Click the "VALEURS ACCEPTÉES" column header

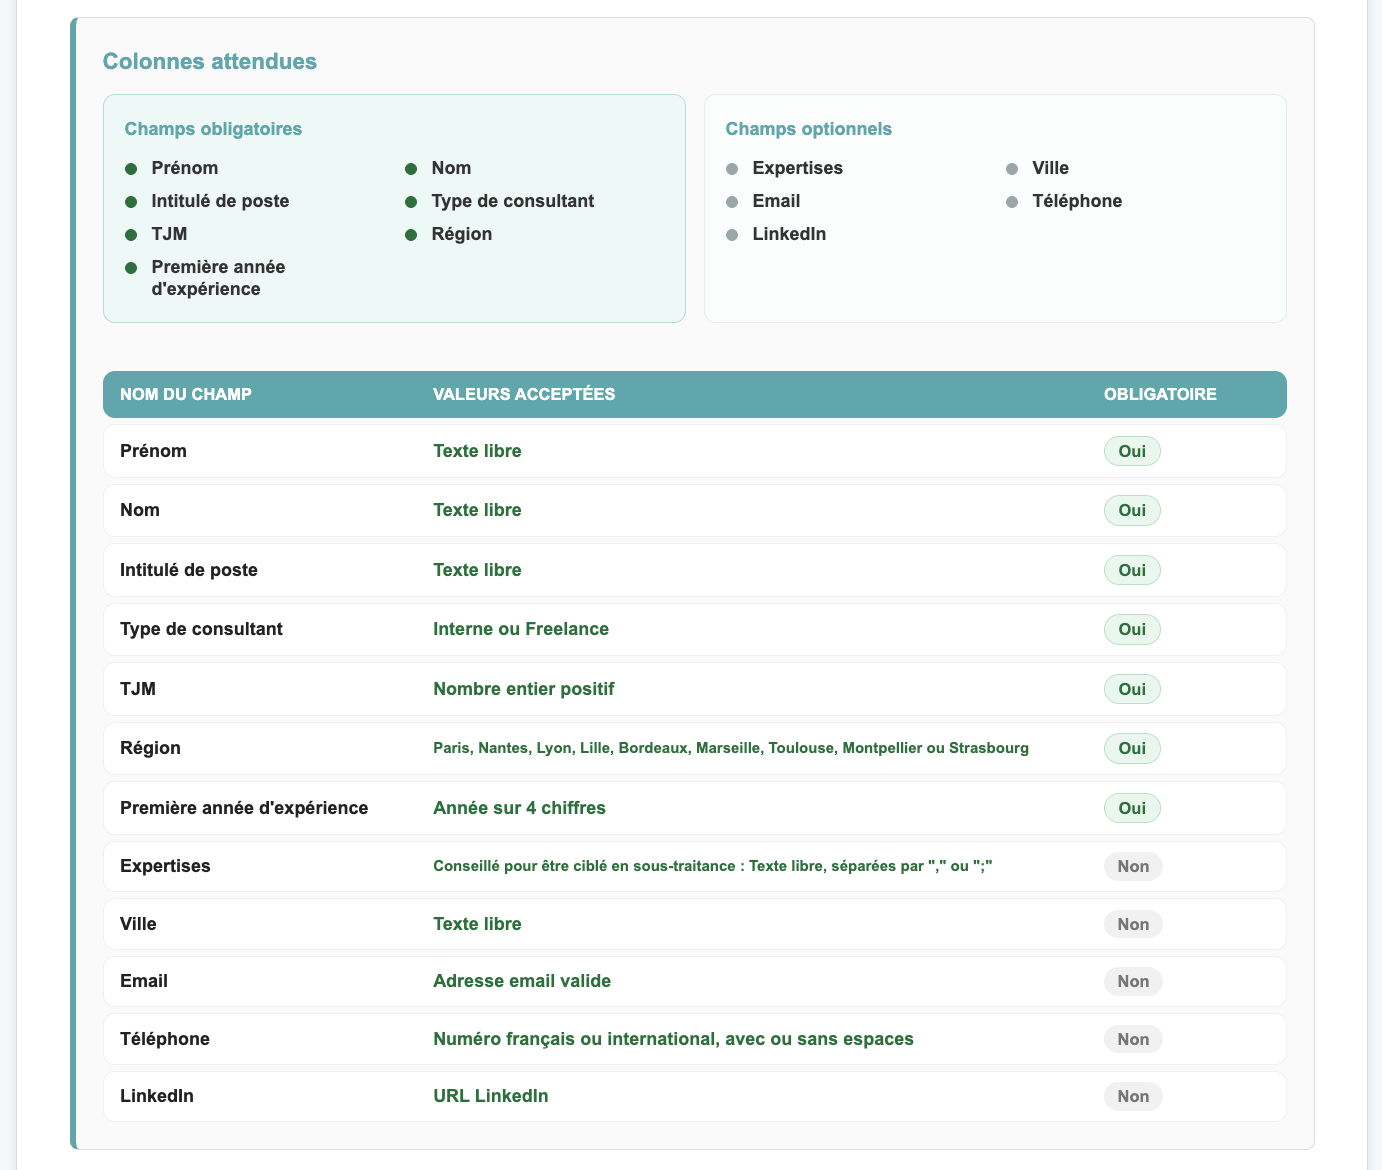click(x=524, y=394)
